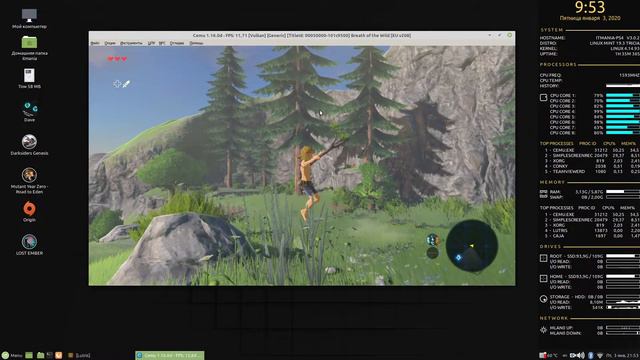
Task: Open the 'Опции' menu in Cemu
Action: coord(110,43)
